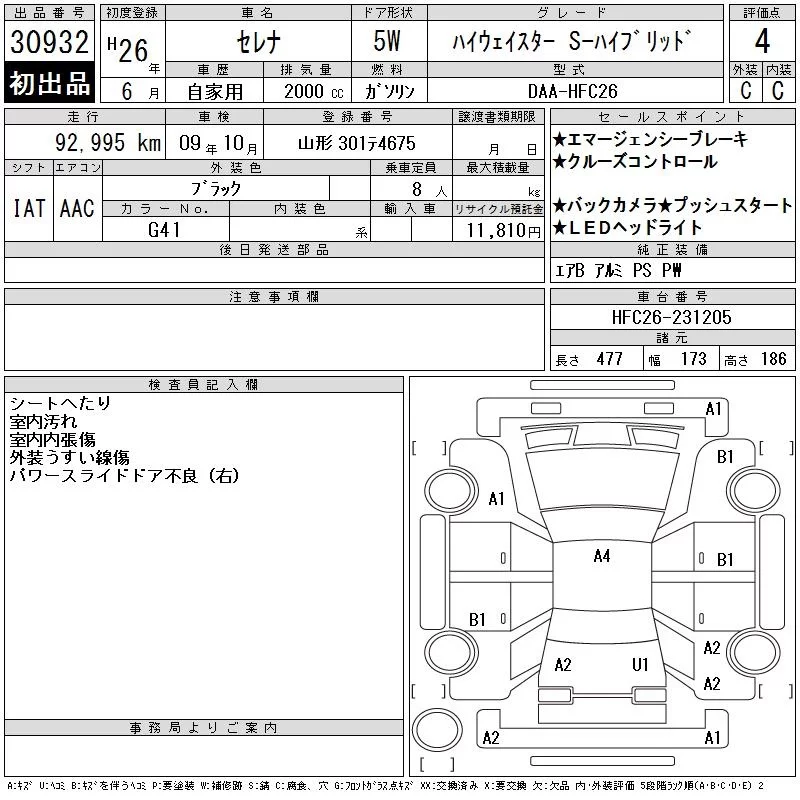Click the width value 173
Image resolution: width=800 pixels, height=800 pixels.
tap(694, 359)
